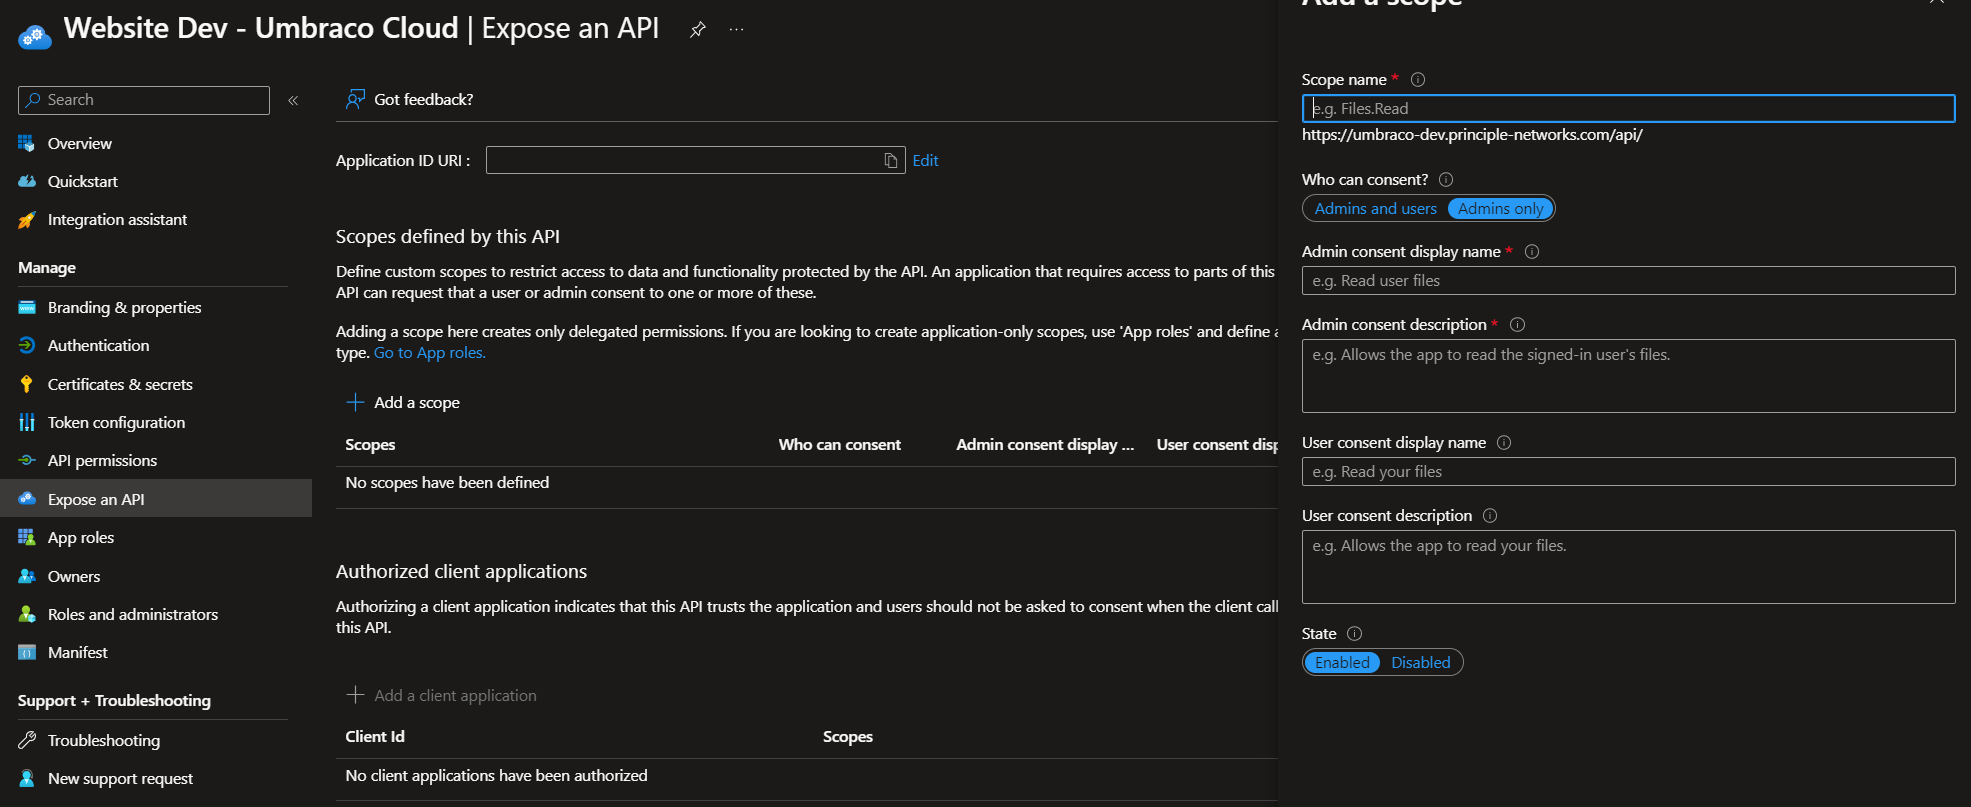
Task: Click the pin icon beside the page title
Action: click(x=698, y=30)
